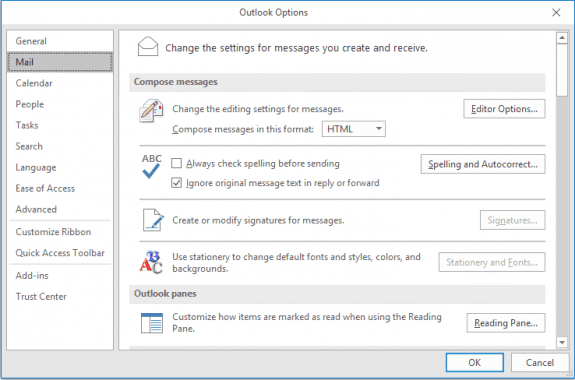Open the Trust Center category

(x=60, y=297)
